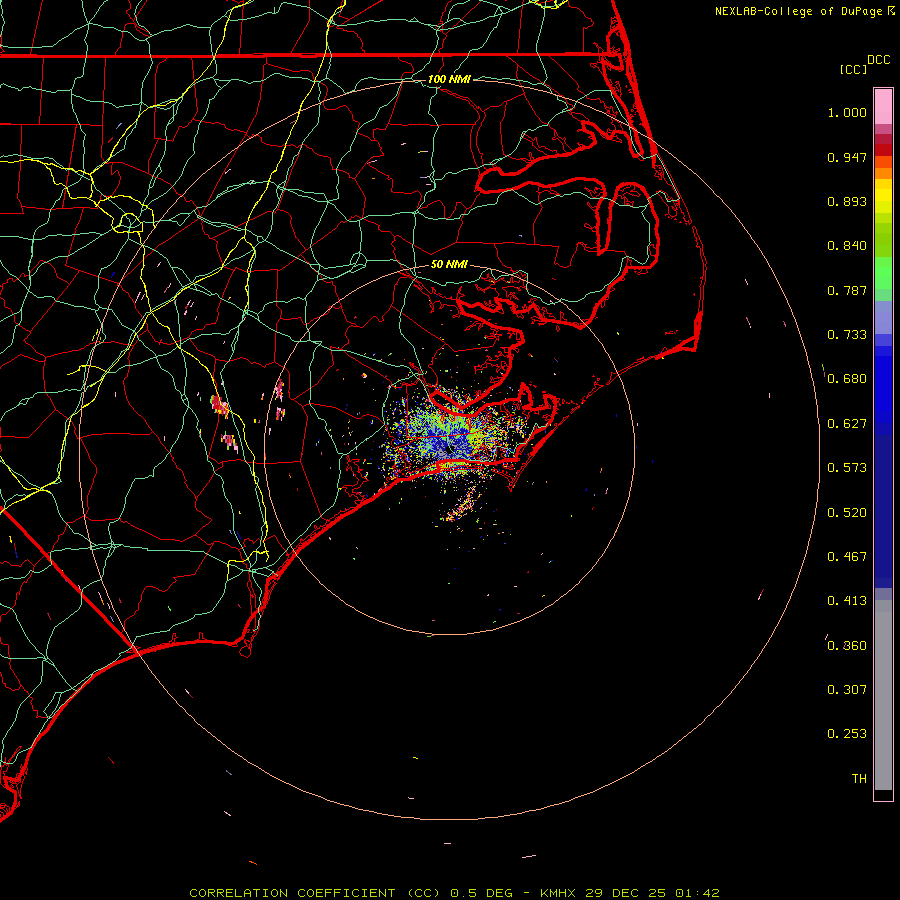900x900 pixels.
Task: Click the 0.573 scale value
Action: click(847, 468)
